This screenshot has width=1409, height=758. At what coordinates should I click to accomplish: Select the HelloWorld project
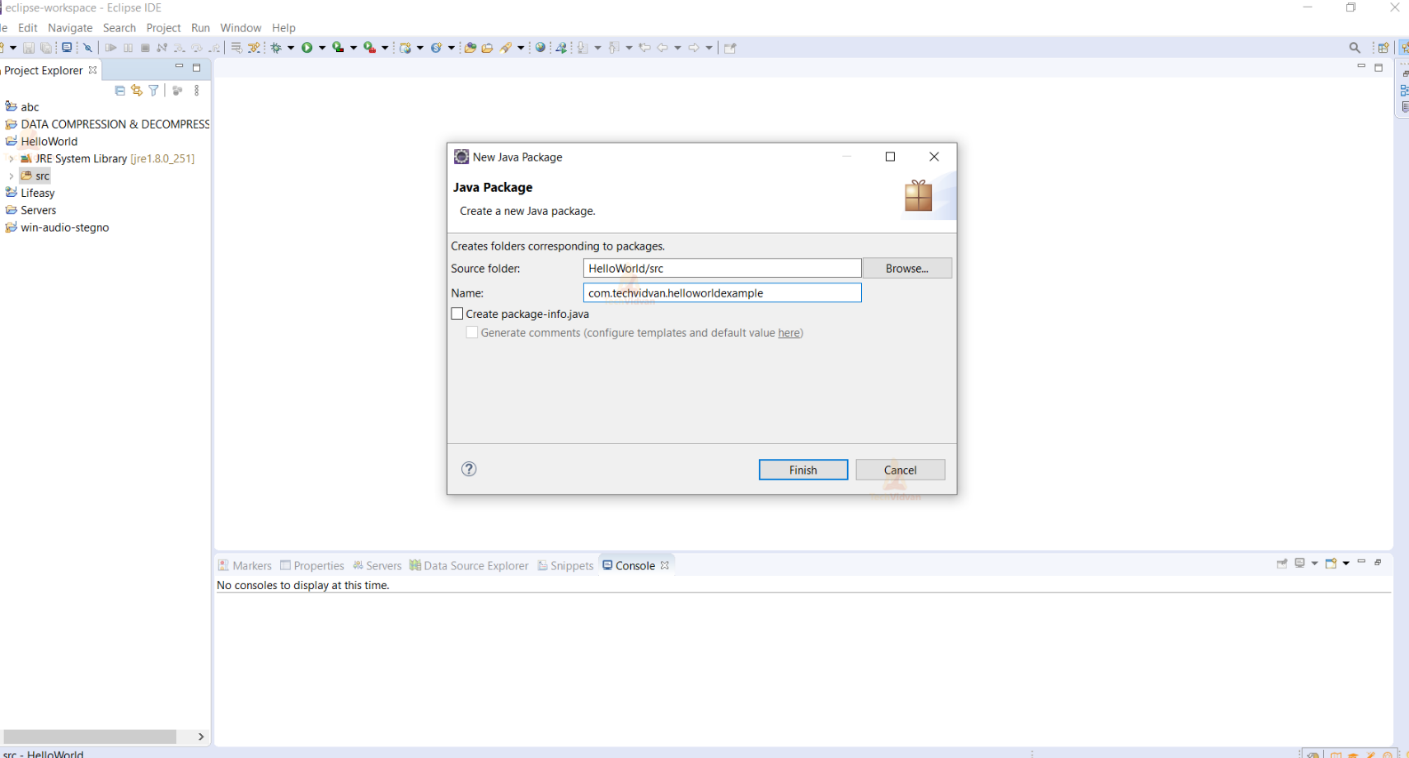pyautogui.click(x=41, y=141)
